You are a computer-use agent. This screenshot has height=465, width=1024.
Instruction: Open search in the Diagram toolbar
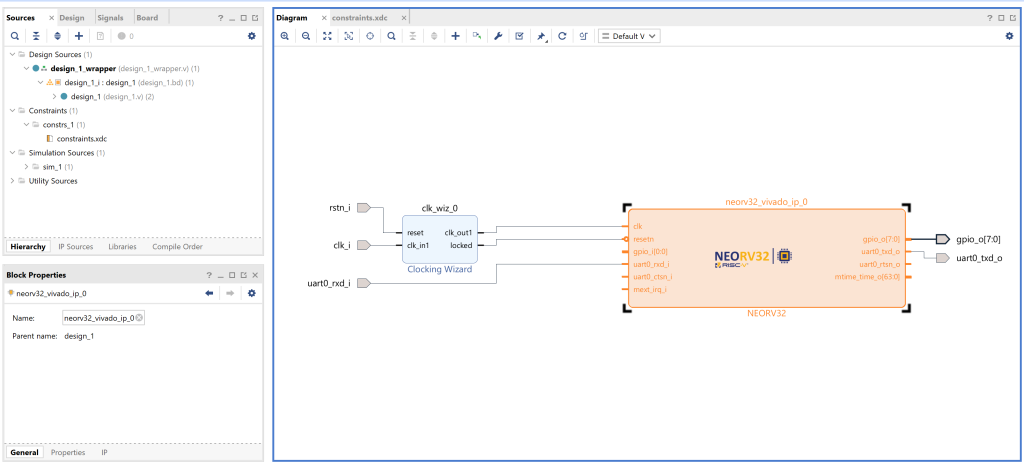tap(391, 37)
